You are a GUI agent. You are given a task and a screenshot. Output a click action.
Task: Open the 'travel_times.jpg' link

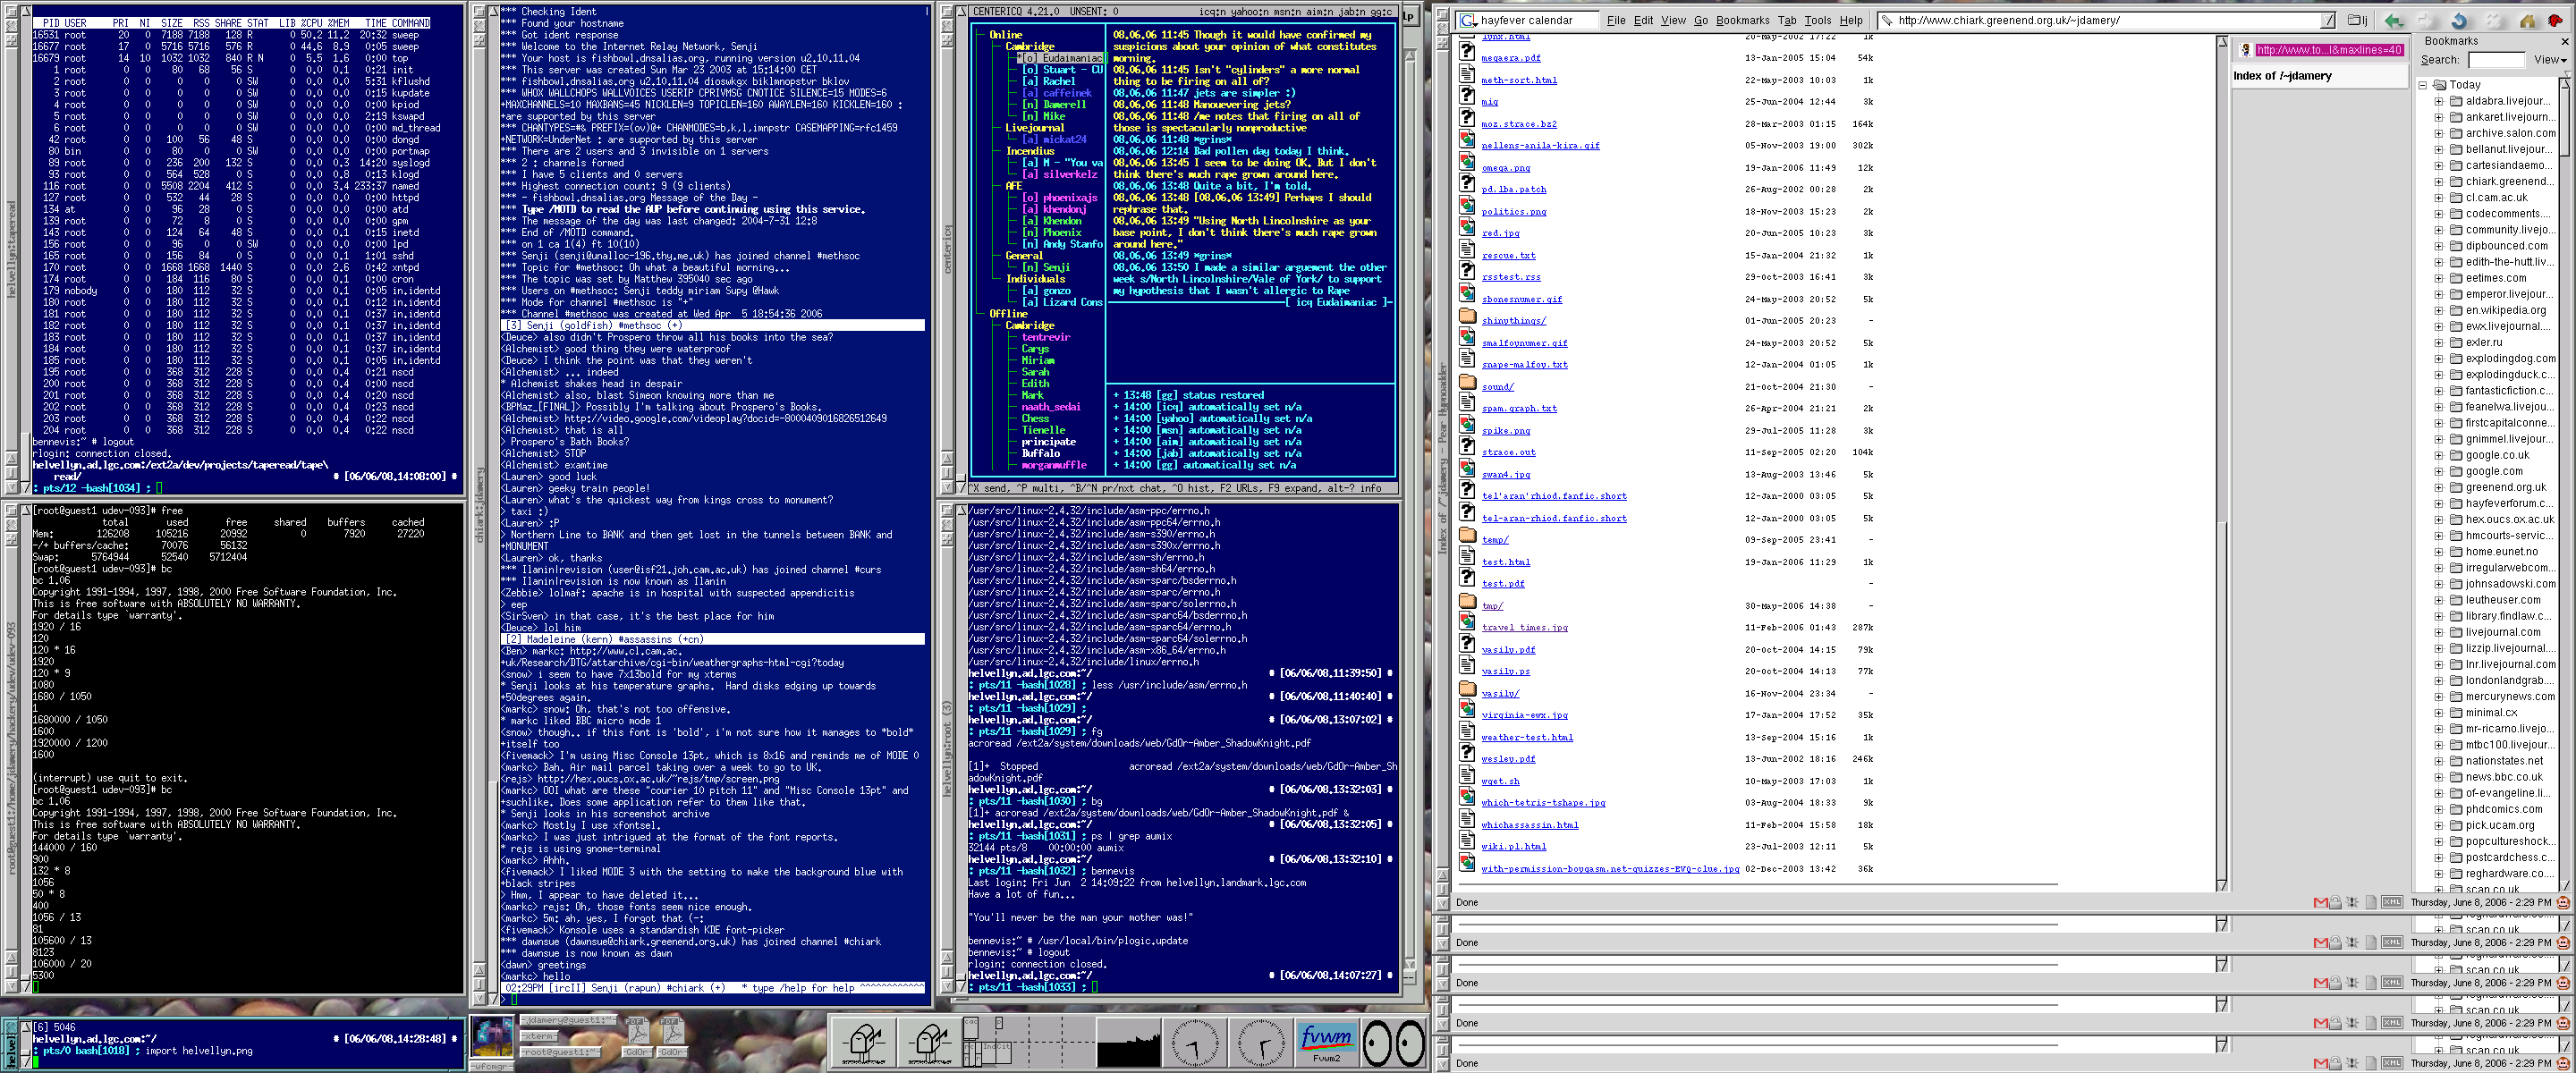1524,628
